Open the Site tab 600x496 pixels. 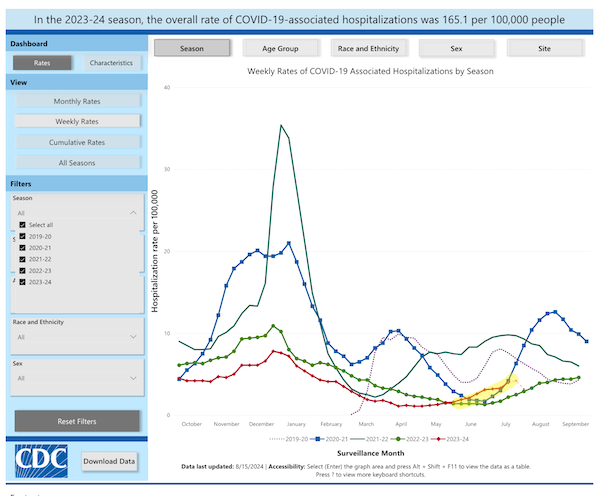(546, 48)
